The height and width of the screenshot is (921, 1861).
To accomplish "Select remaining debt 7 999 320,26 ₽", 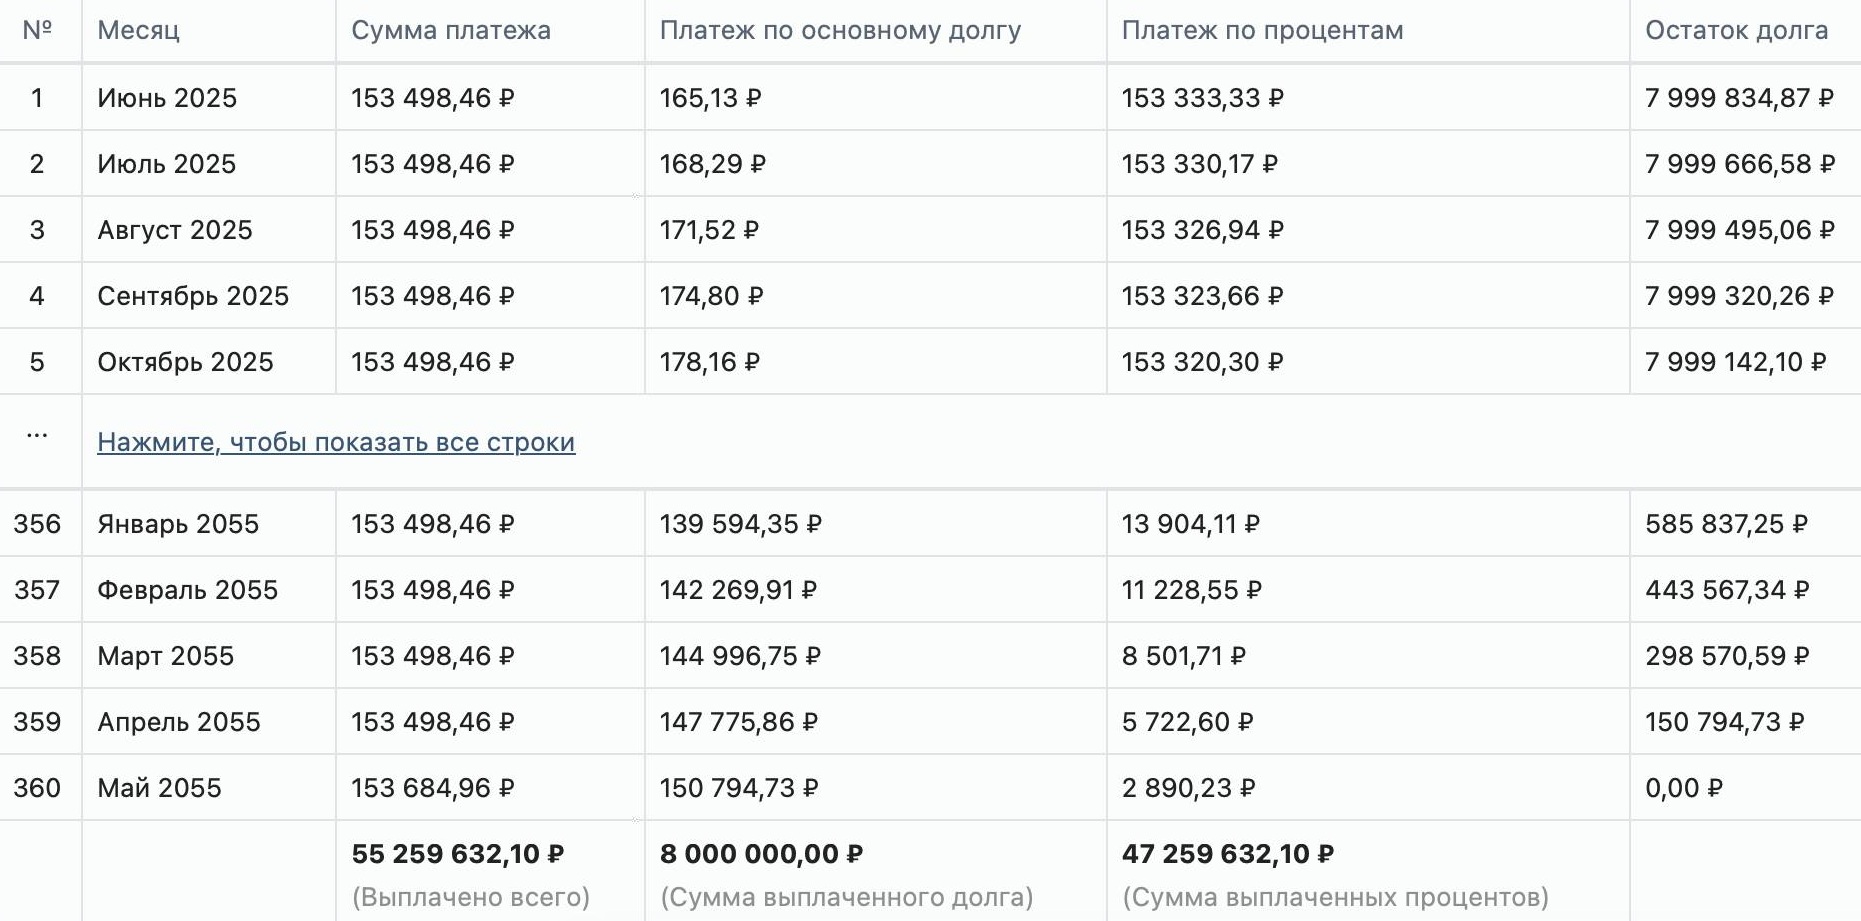I will coord(1740,296).
